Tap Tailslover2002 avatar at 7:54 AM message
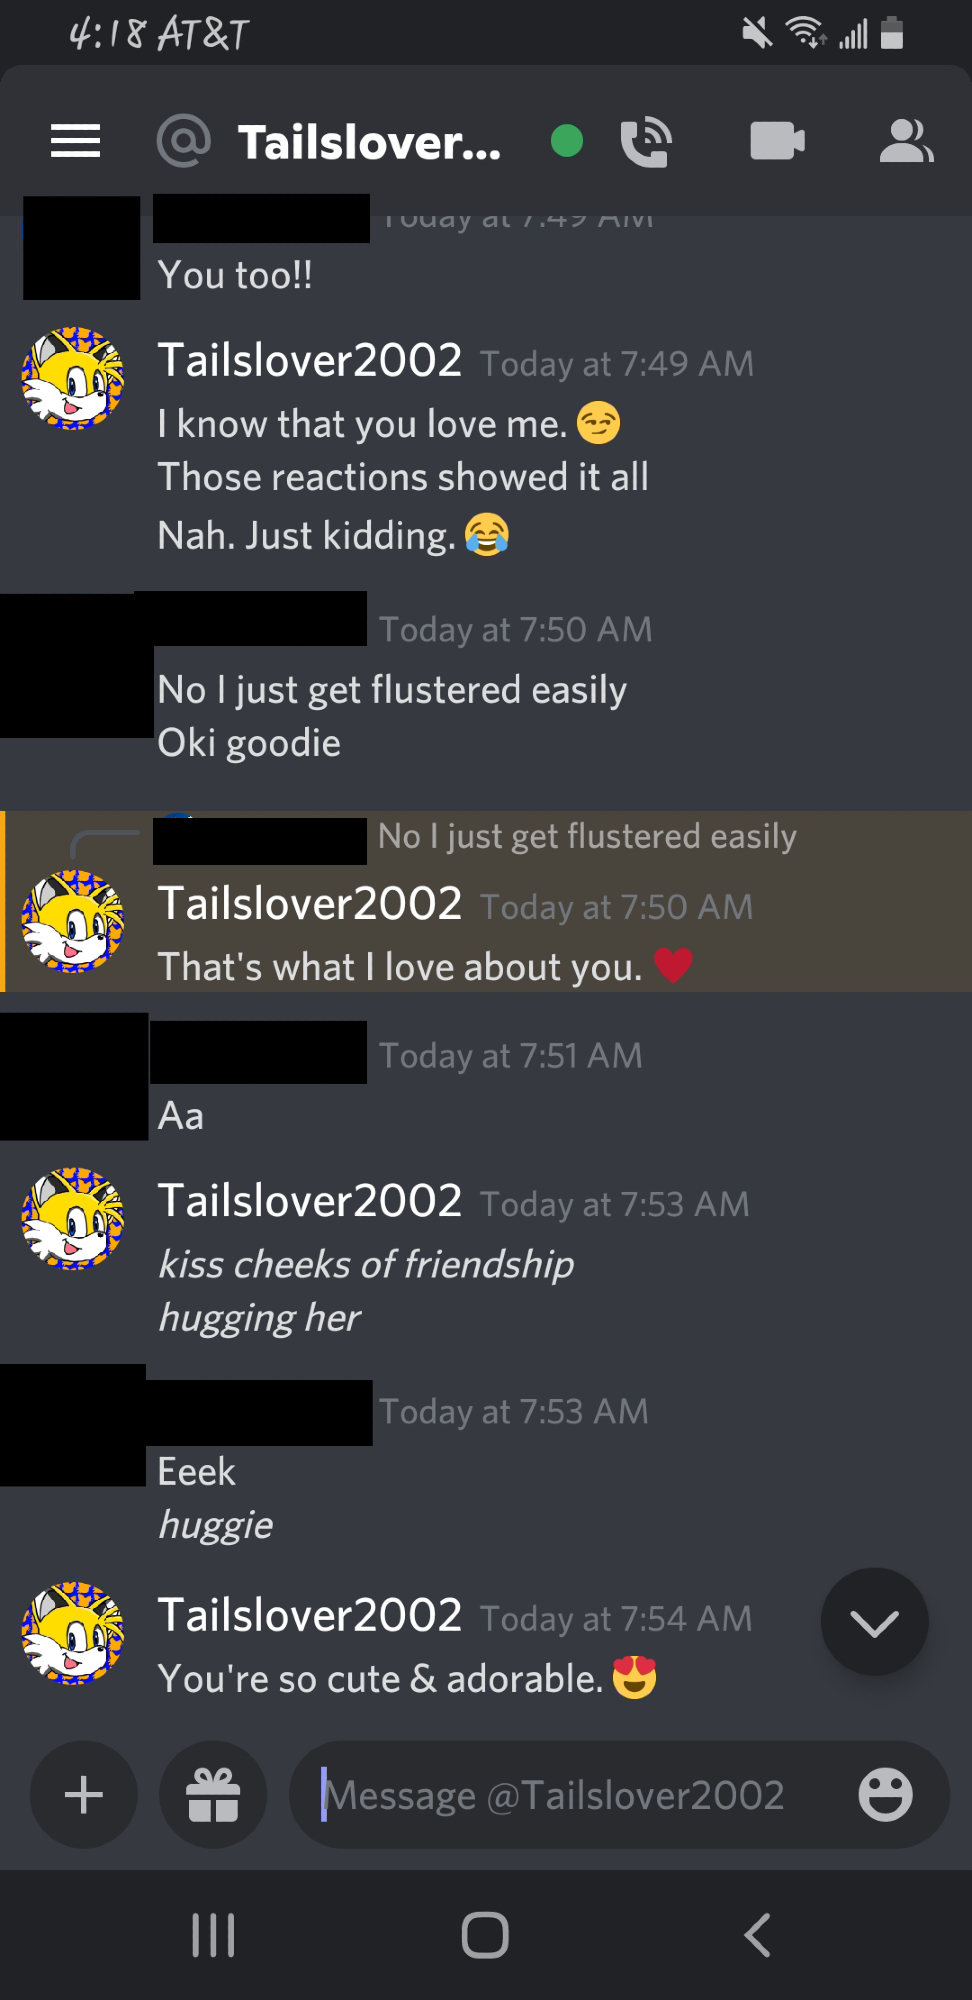 [x=74, y=1633]
